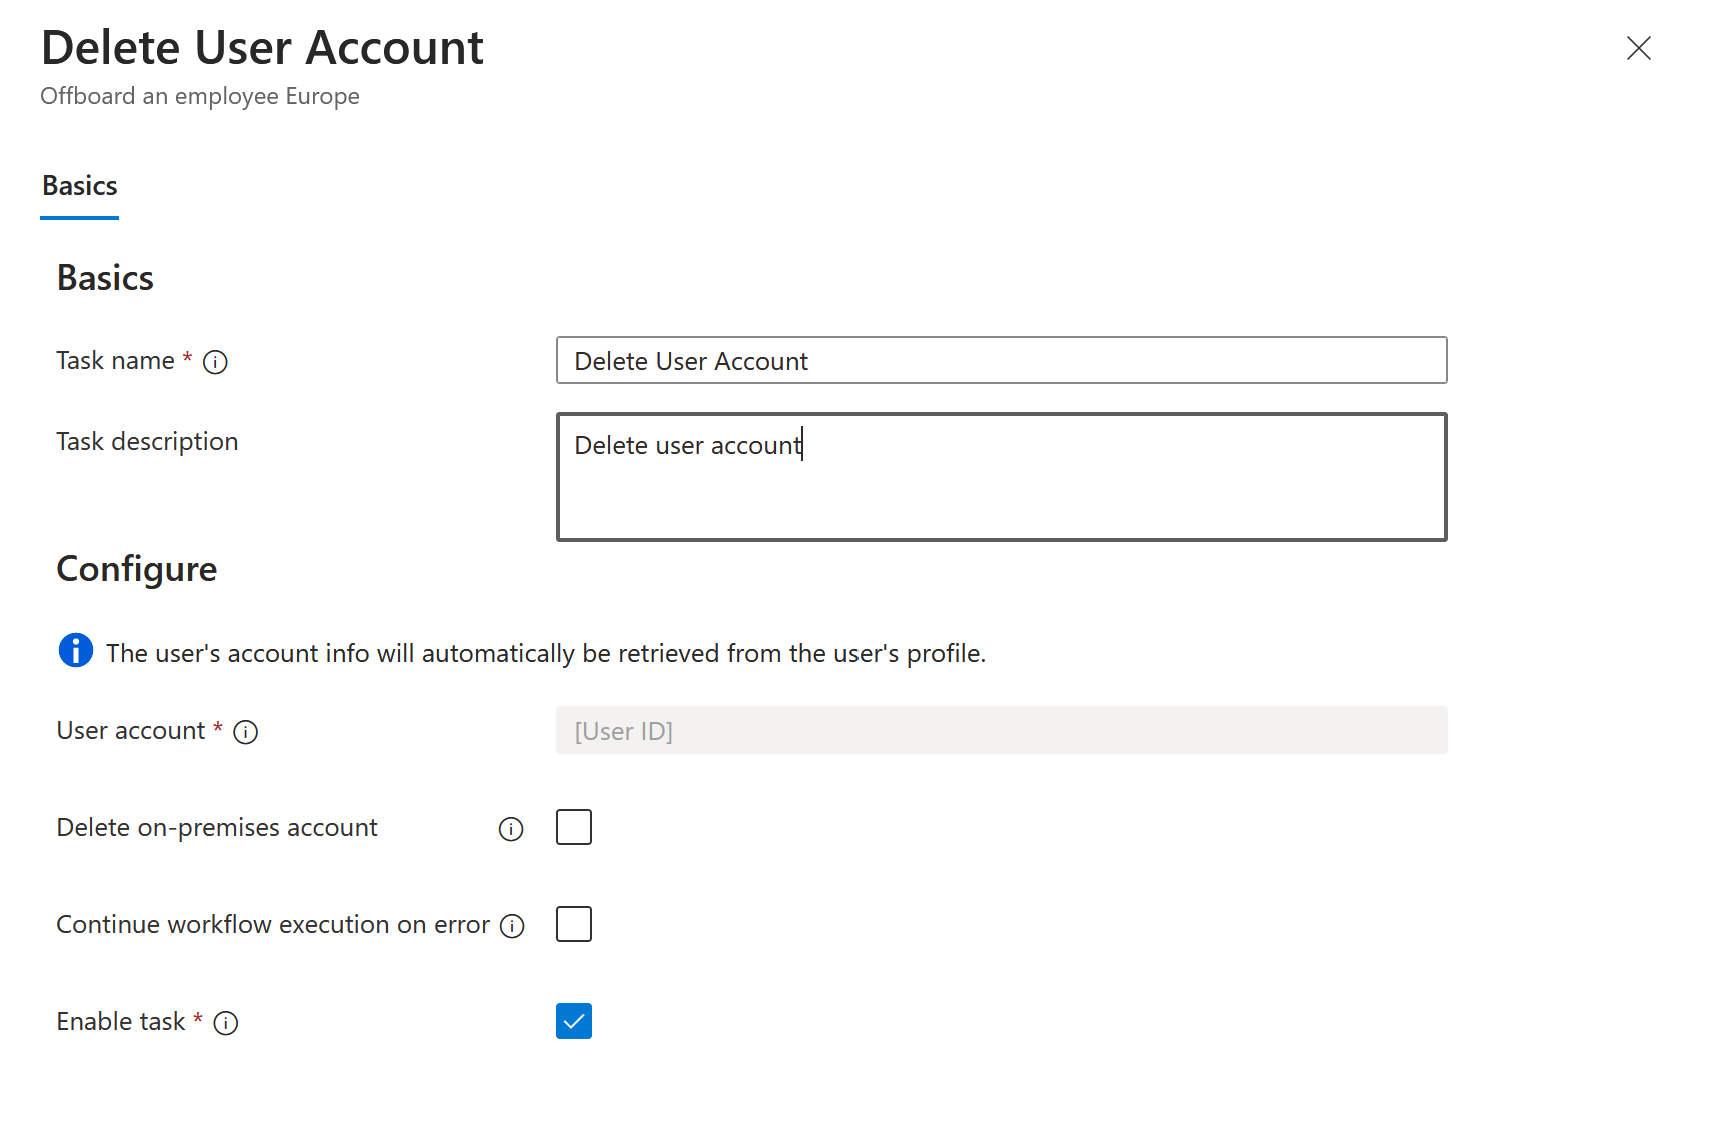
Task: Click the Delete on-premises account label
Action: pos(217,828)
